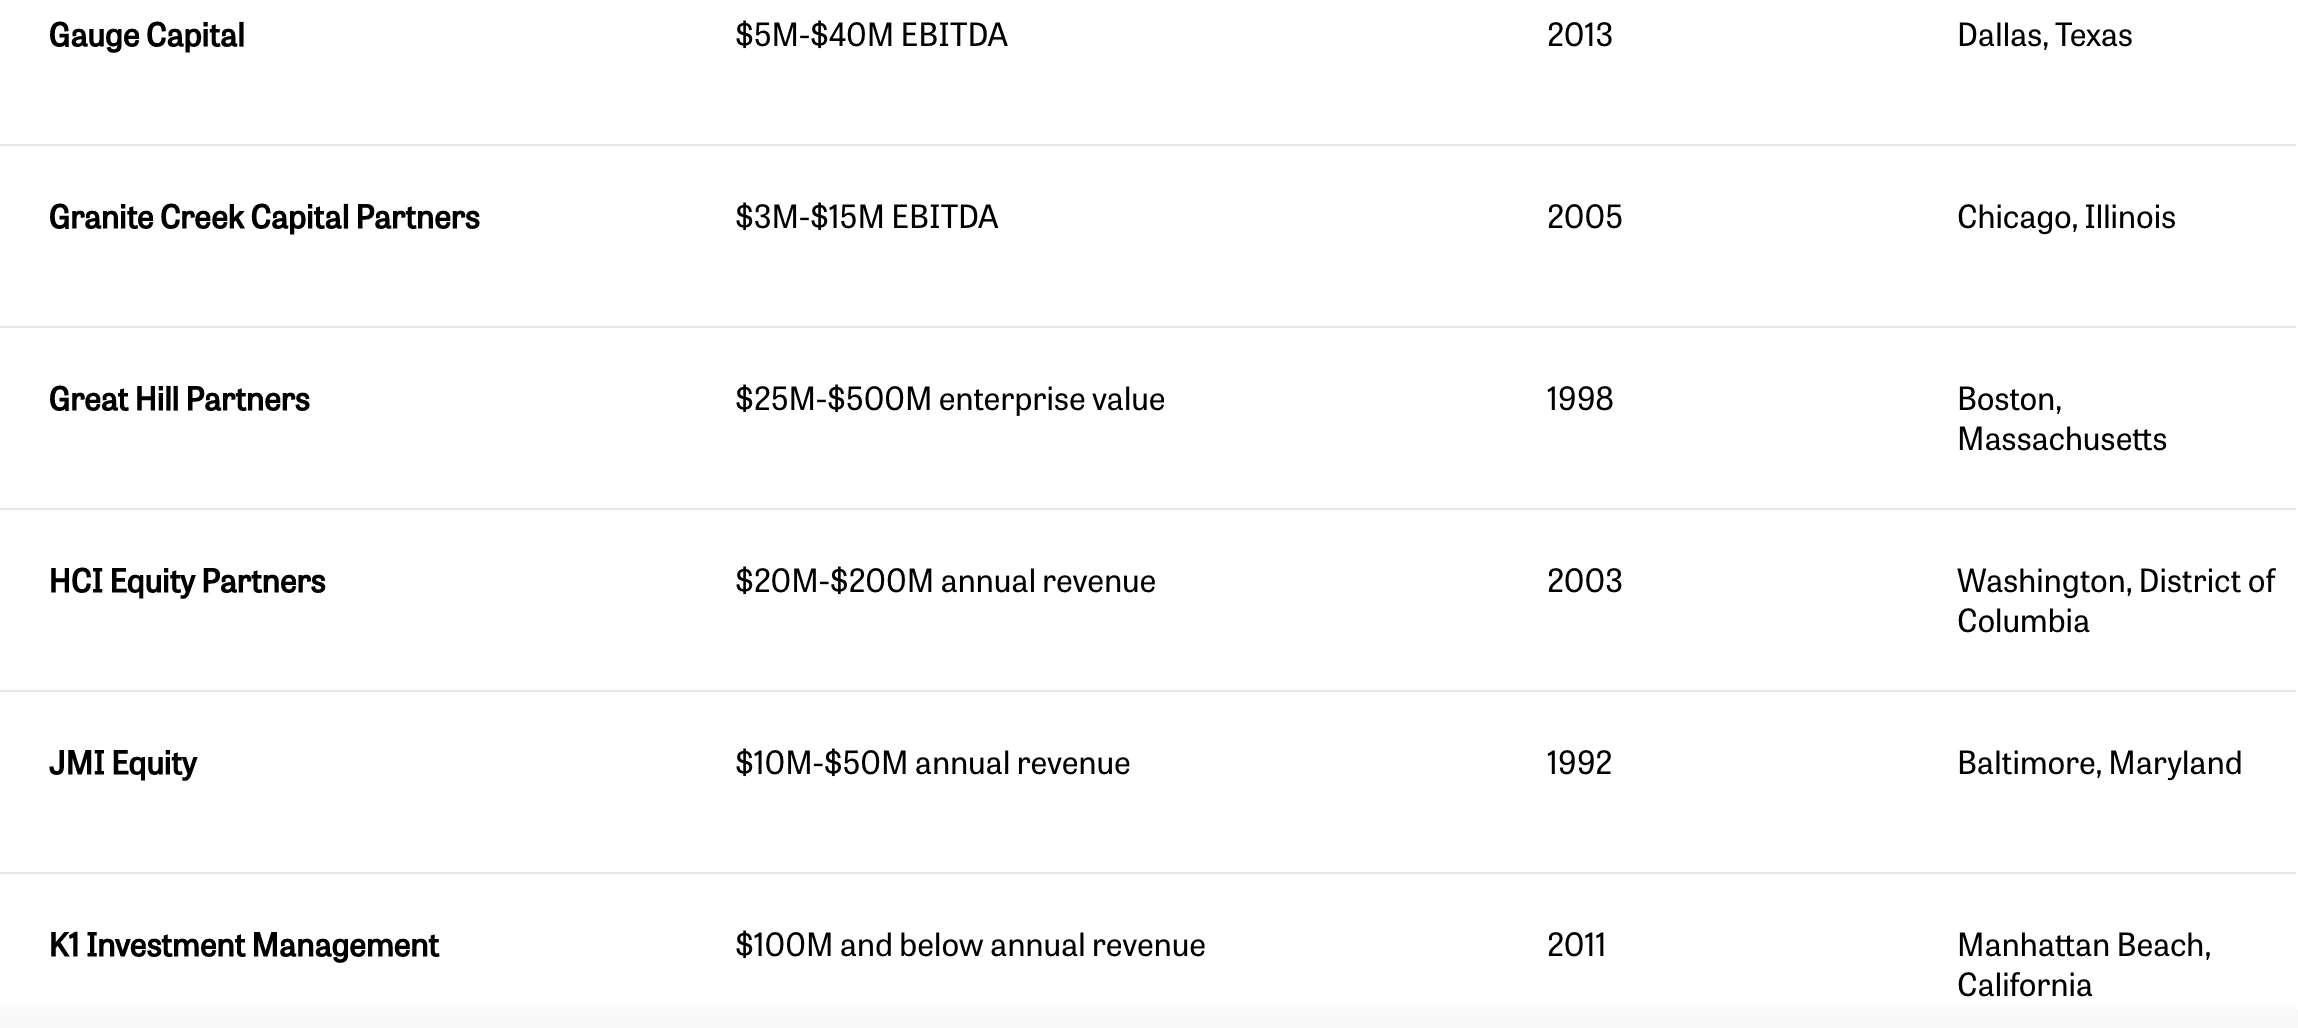The width and height of the screenshot is (2298, 1028).
Task: Click the $25M-$500M enterprise value cell
Action: pyautogui.click(x=950, y=400)
